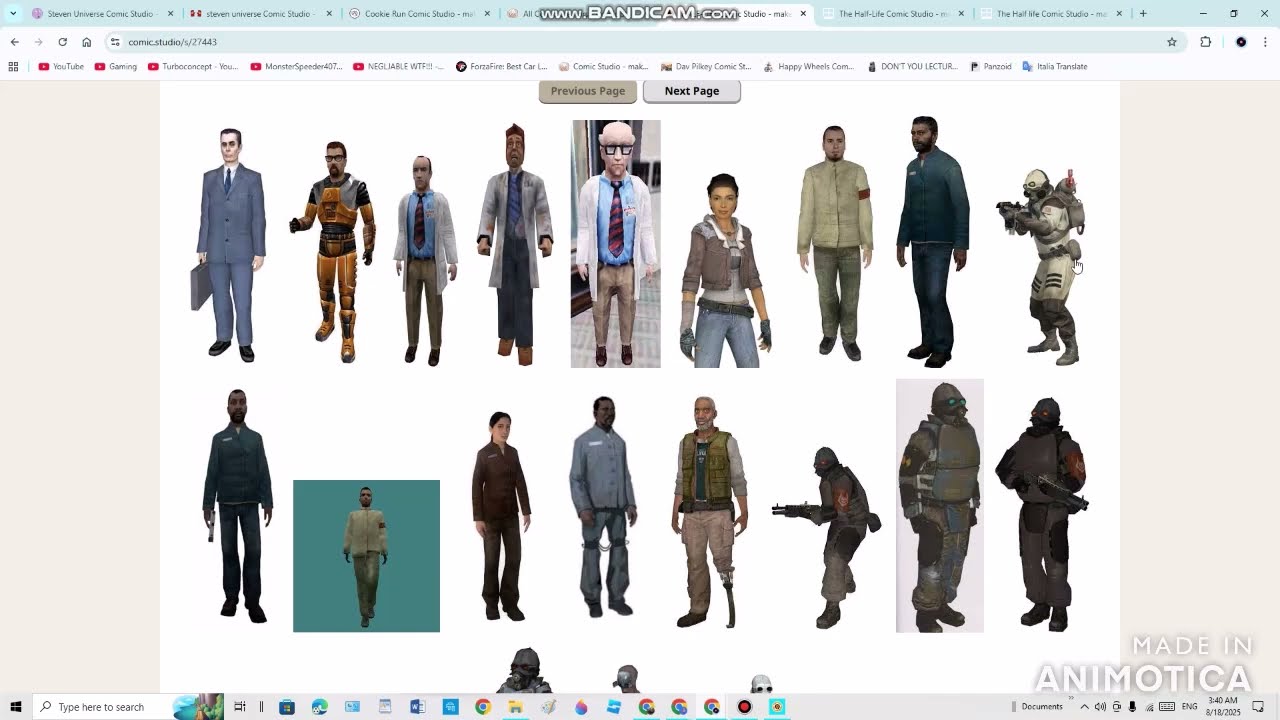The image size is (1280, 720).
Task: Open the DON'T YOU LECTUR bookmark
Action: coord(912,66)
